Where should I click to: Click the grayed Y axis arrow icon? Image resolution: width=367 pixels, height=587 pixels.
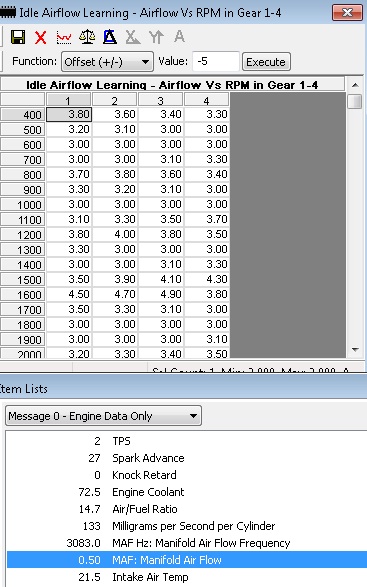point(156,37)
